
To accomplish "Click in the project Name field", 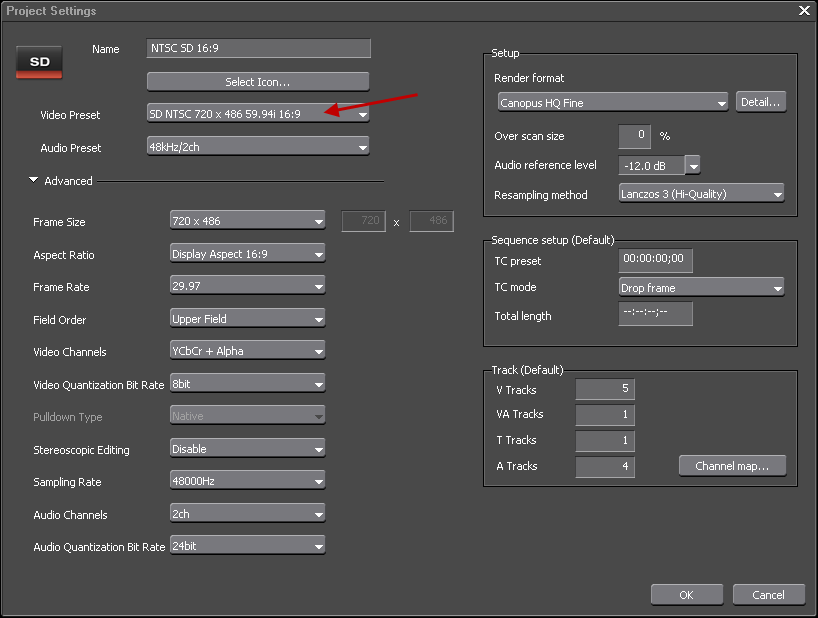I will click(258, 49).
